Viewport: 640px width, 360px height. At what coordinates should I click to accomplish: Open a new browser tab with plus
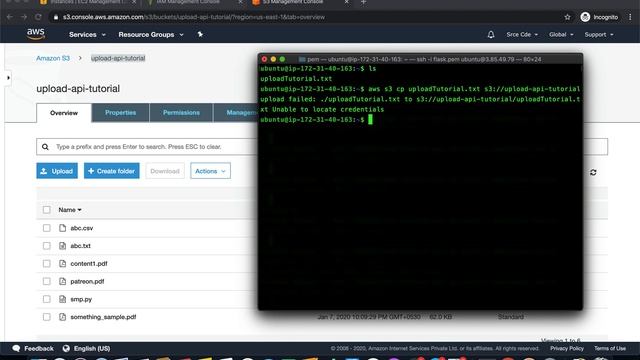point(363,2)
